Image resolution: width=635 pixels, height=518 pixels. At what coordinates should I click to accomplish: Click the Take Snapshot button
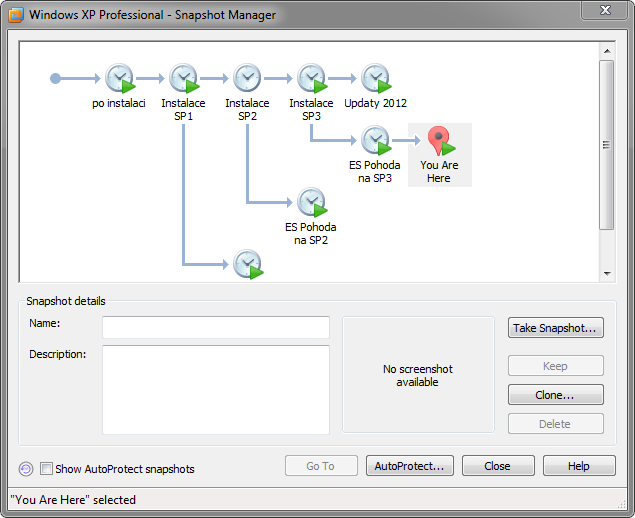[x=555, y=328]
